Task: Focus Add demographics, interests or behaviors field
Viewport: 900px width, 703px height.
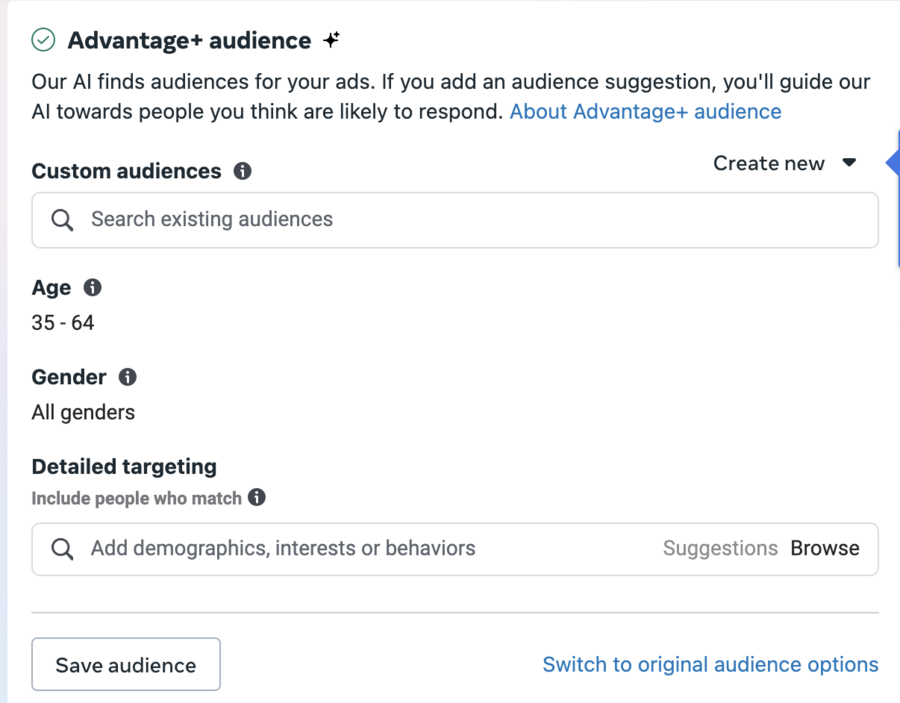Action: (x=455, y=549)
